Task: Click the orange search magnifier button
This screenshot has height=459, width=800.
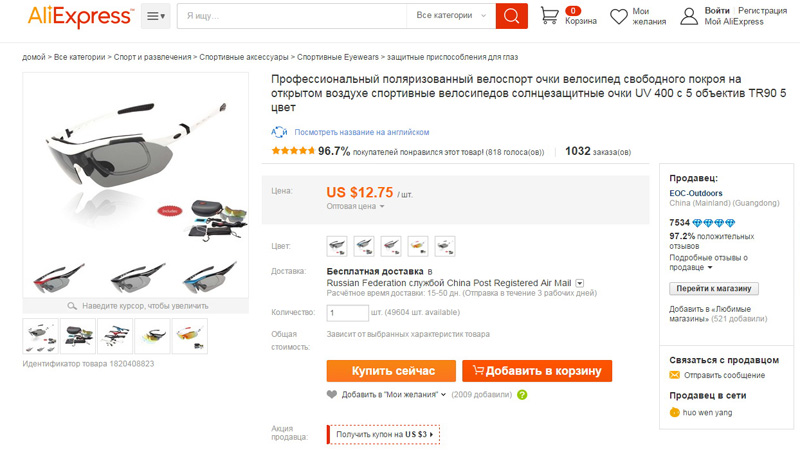Action: (x=511, y=16)
